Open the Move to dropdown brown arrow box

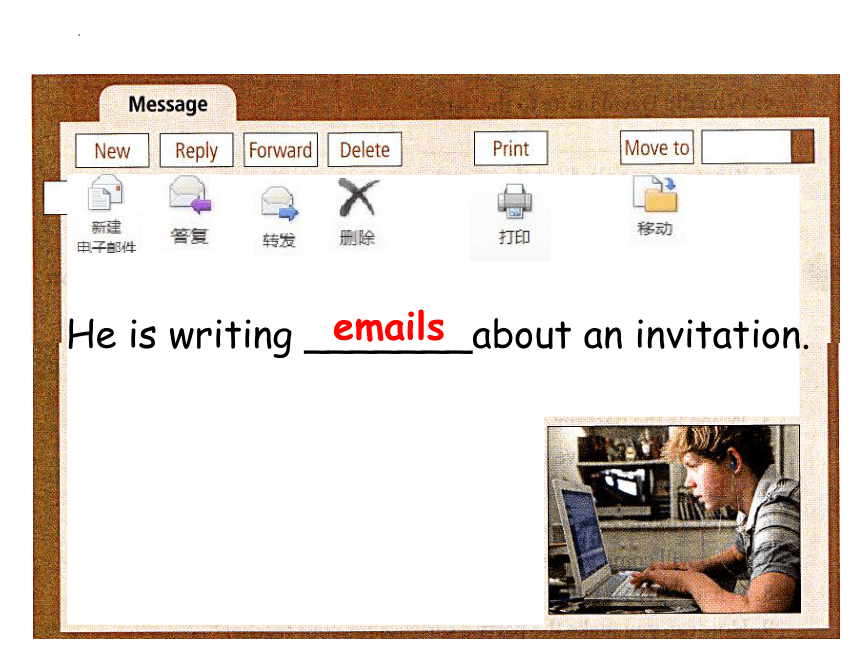(x=803, y=146)
